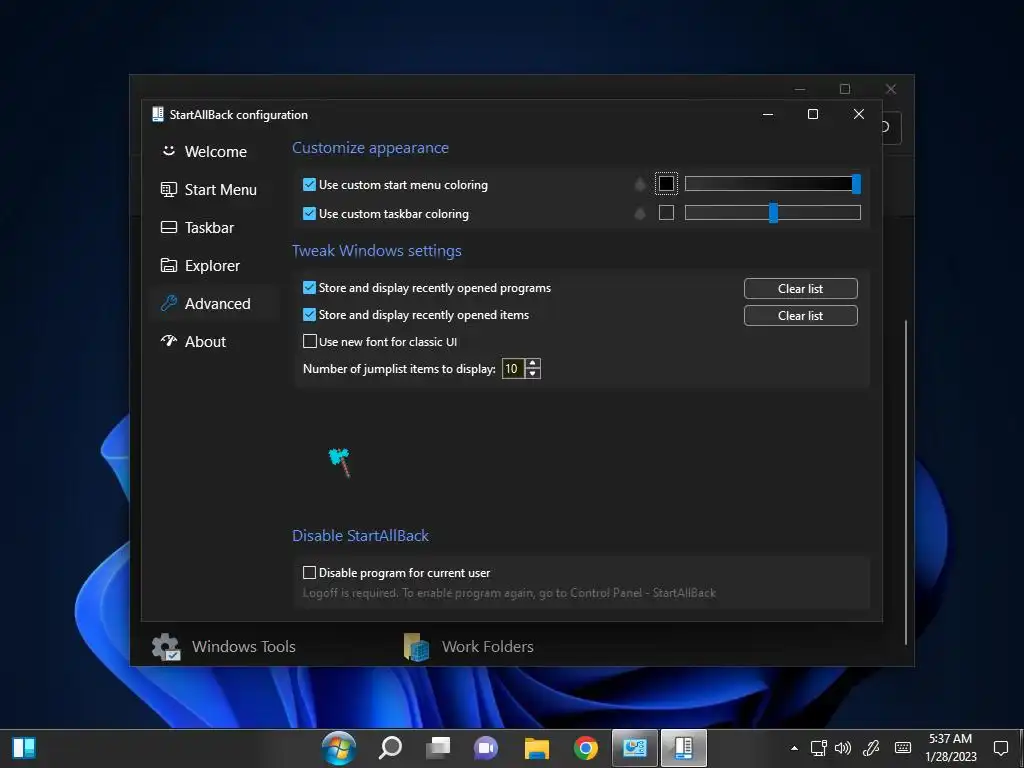
Task: Open Work Folders in the Control Panel window
Action: 468,647
